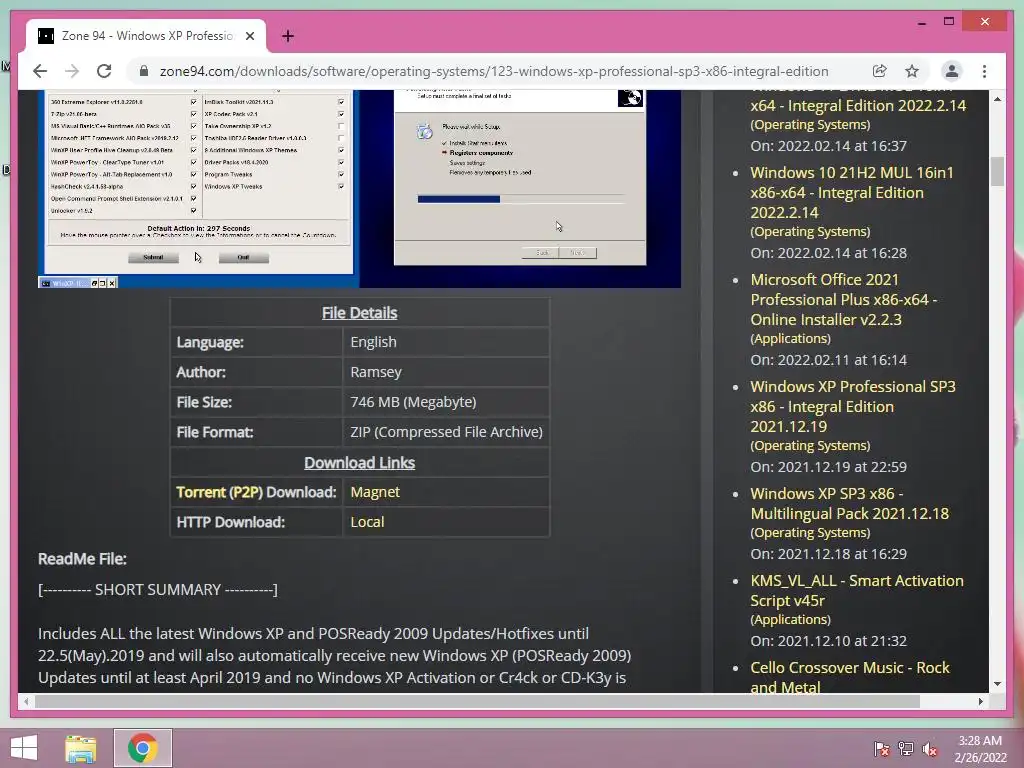Image resolution: width=1024 pixels, height=768 pixels.
Task: Select ZIP (Compressed File Archive) text
Action: [x=447, y=432]
